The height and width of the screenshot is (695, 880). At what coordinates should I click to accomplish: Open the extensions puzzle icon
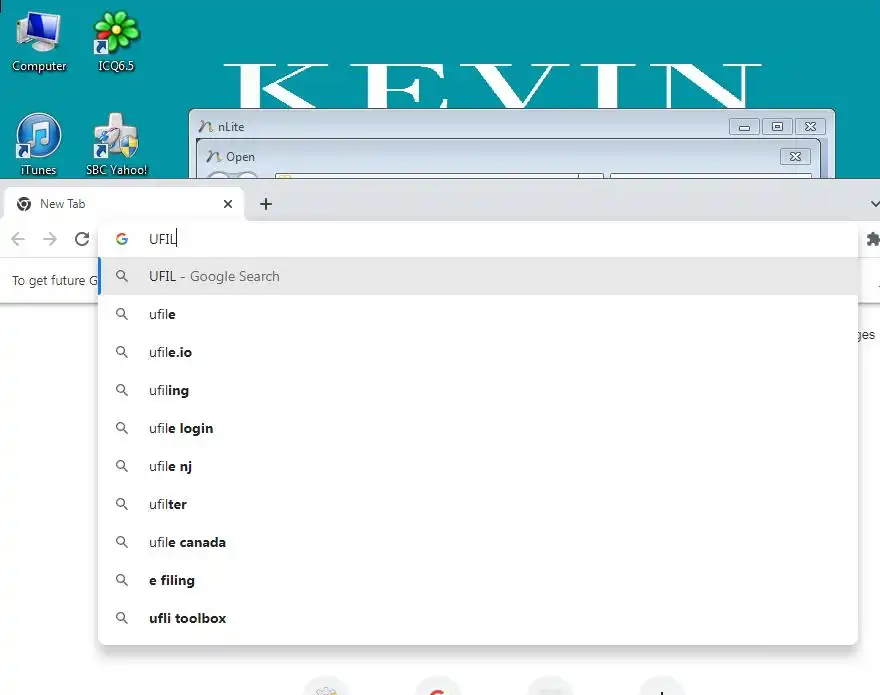[873, 239]
